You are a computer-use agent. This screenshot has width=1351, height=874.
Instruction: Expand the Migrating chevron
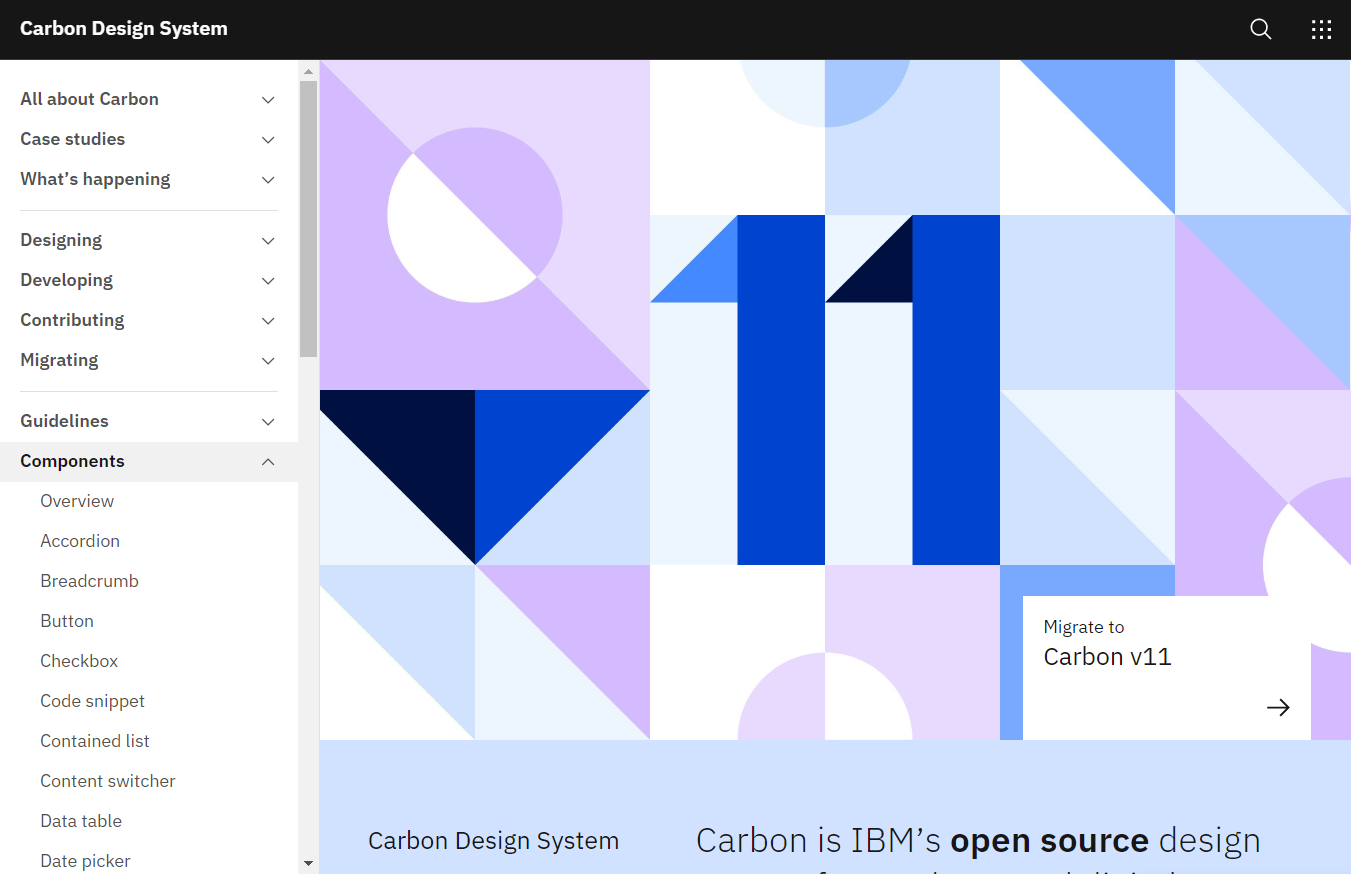[x=268, y=360]
